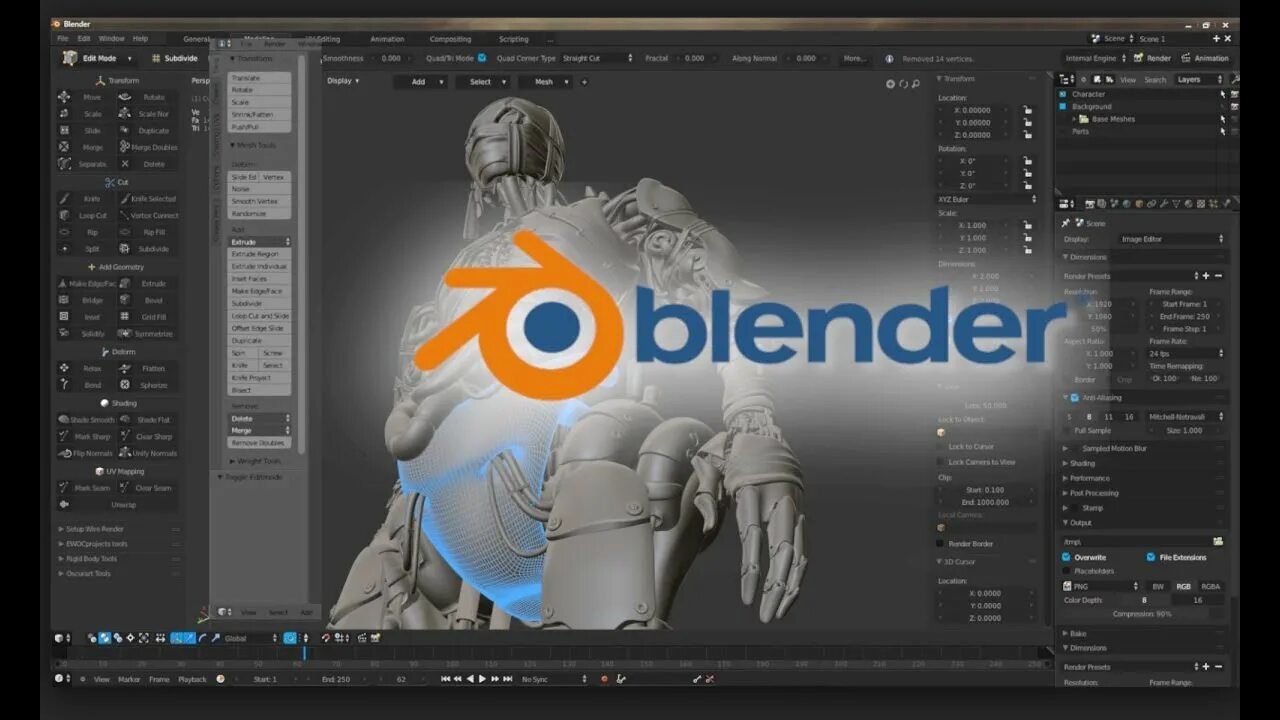Screen dimensions: 1280x720
Task: Click the Animation render button
Action: coord(1205,58)
